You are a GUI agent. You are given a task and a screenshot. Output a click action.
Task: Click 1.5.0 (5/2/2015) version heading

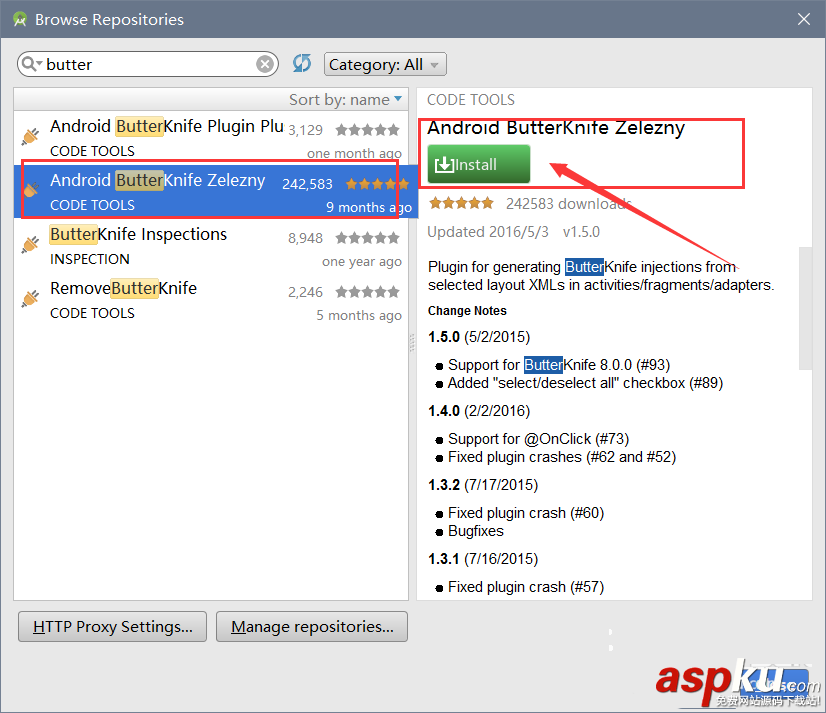[479, 337]
